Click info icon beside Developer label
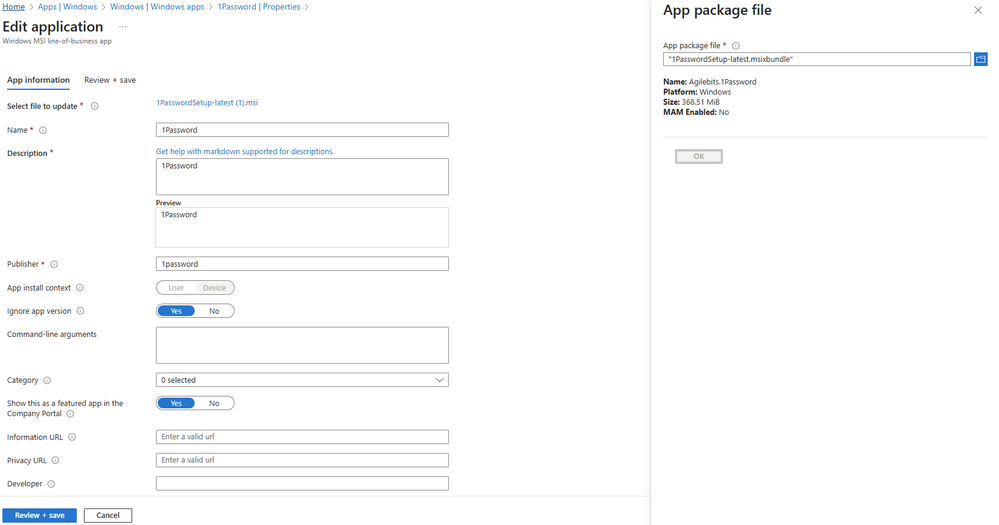Screen dimensions: 999x525 pyautogui.click(x=51, y=484)
